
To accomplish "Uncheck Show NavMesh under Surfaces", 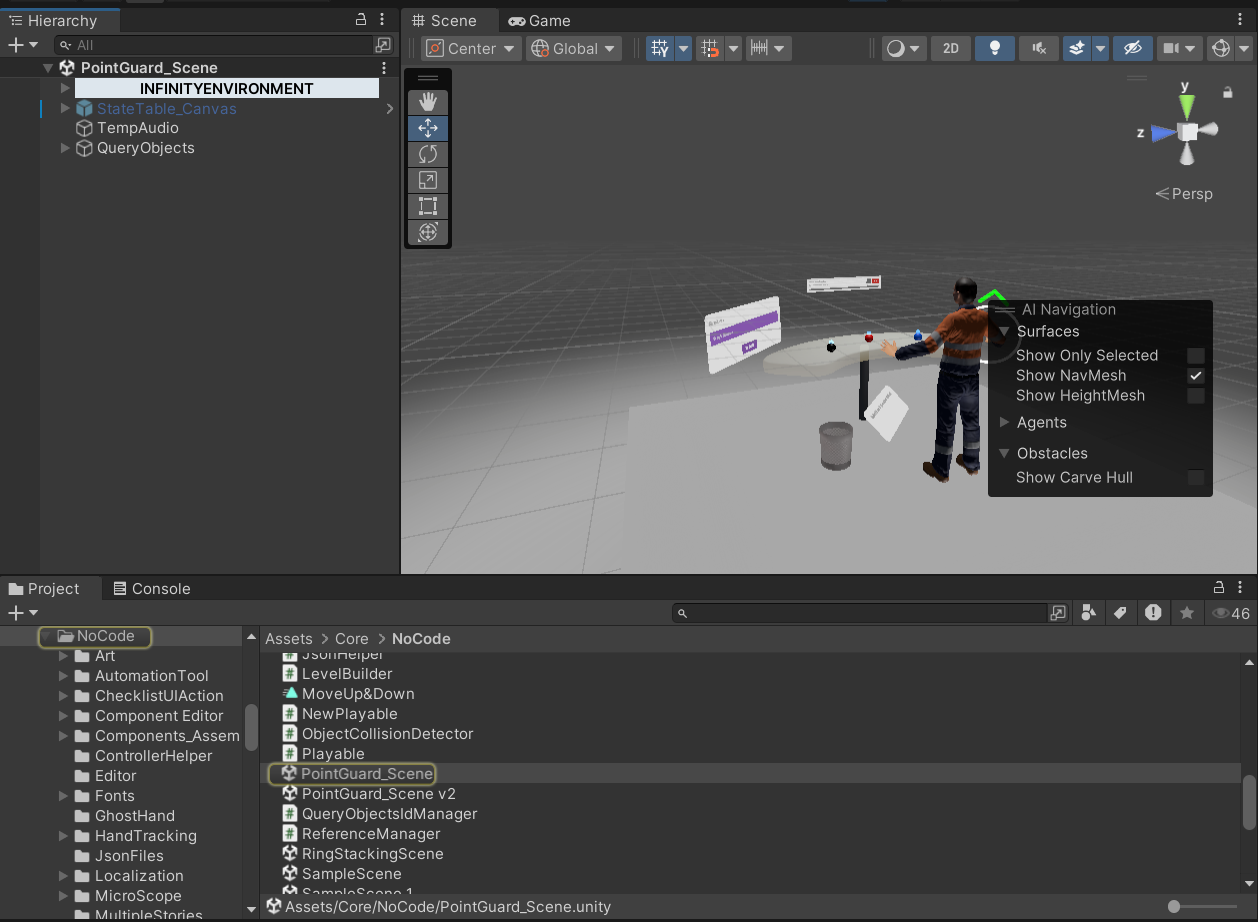I will click(1196, 375).
